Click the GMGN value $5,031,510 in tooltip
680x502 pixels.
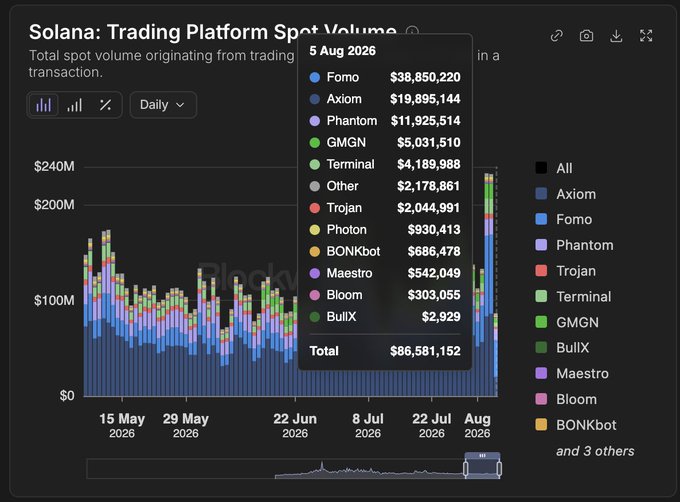point(429,142)
